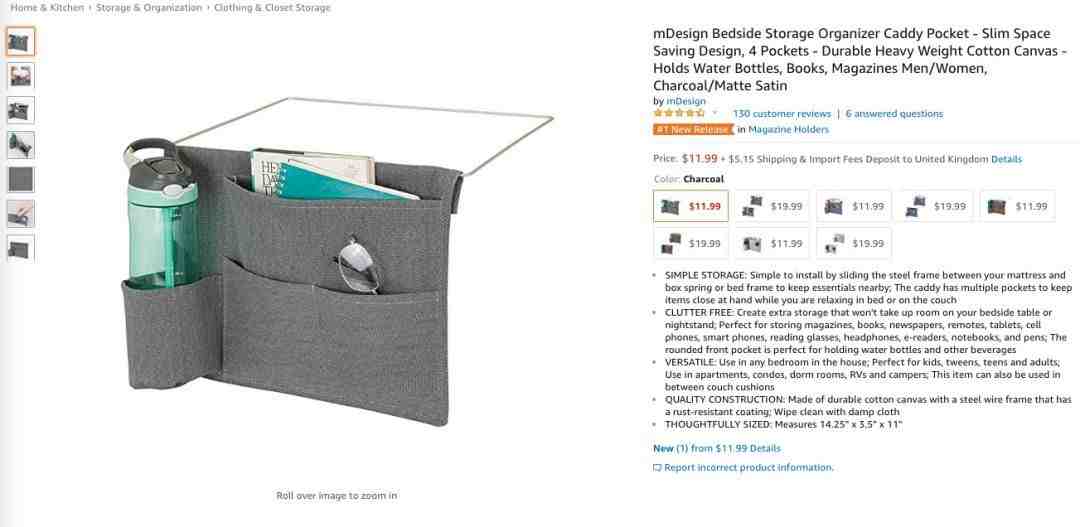View the second product thumbnail image
Viewport: 1080px width, 527px height.
(x=20, y=76)
